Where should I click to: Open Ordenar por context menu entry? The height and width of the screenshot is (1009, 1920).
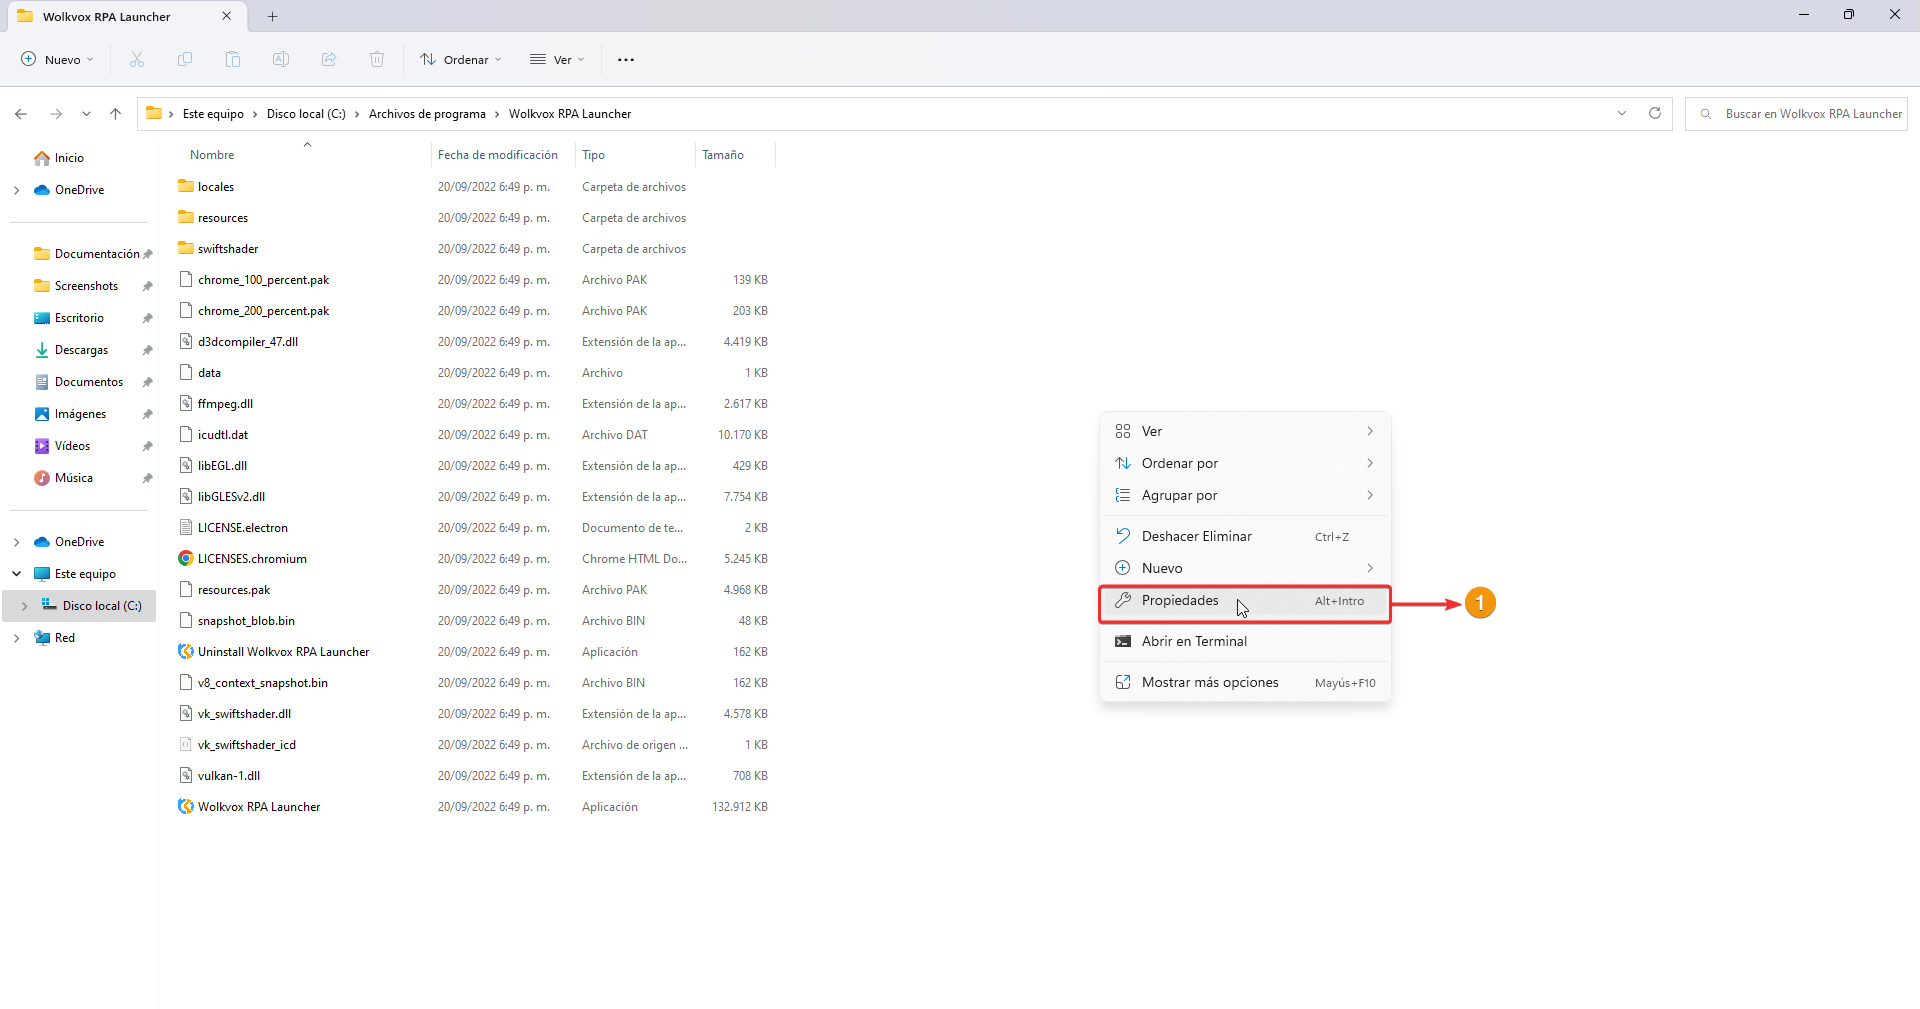1245,463
